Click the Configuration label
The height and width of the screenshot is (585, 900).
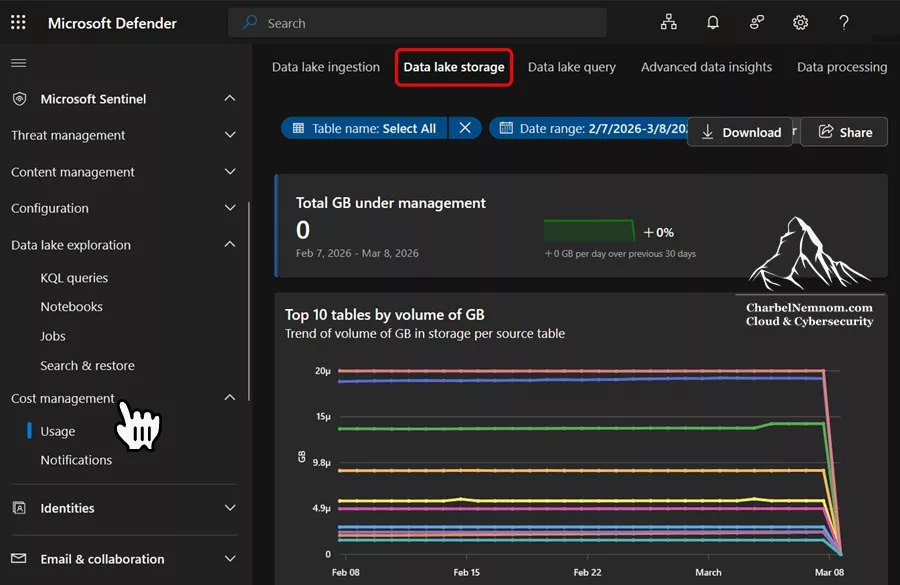pos(49,208)
